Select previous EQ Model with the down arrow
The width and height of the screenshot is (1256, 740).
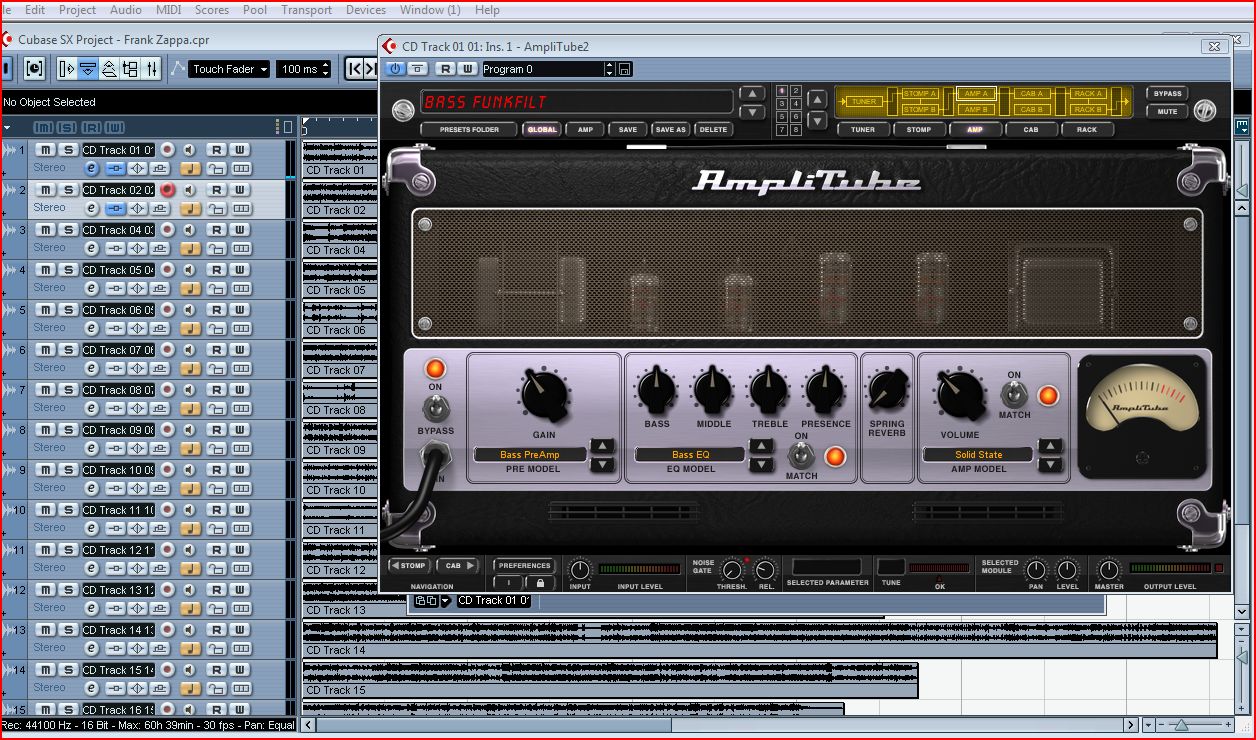(x=762, y=464)
